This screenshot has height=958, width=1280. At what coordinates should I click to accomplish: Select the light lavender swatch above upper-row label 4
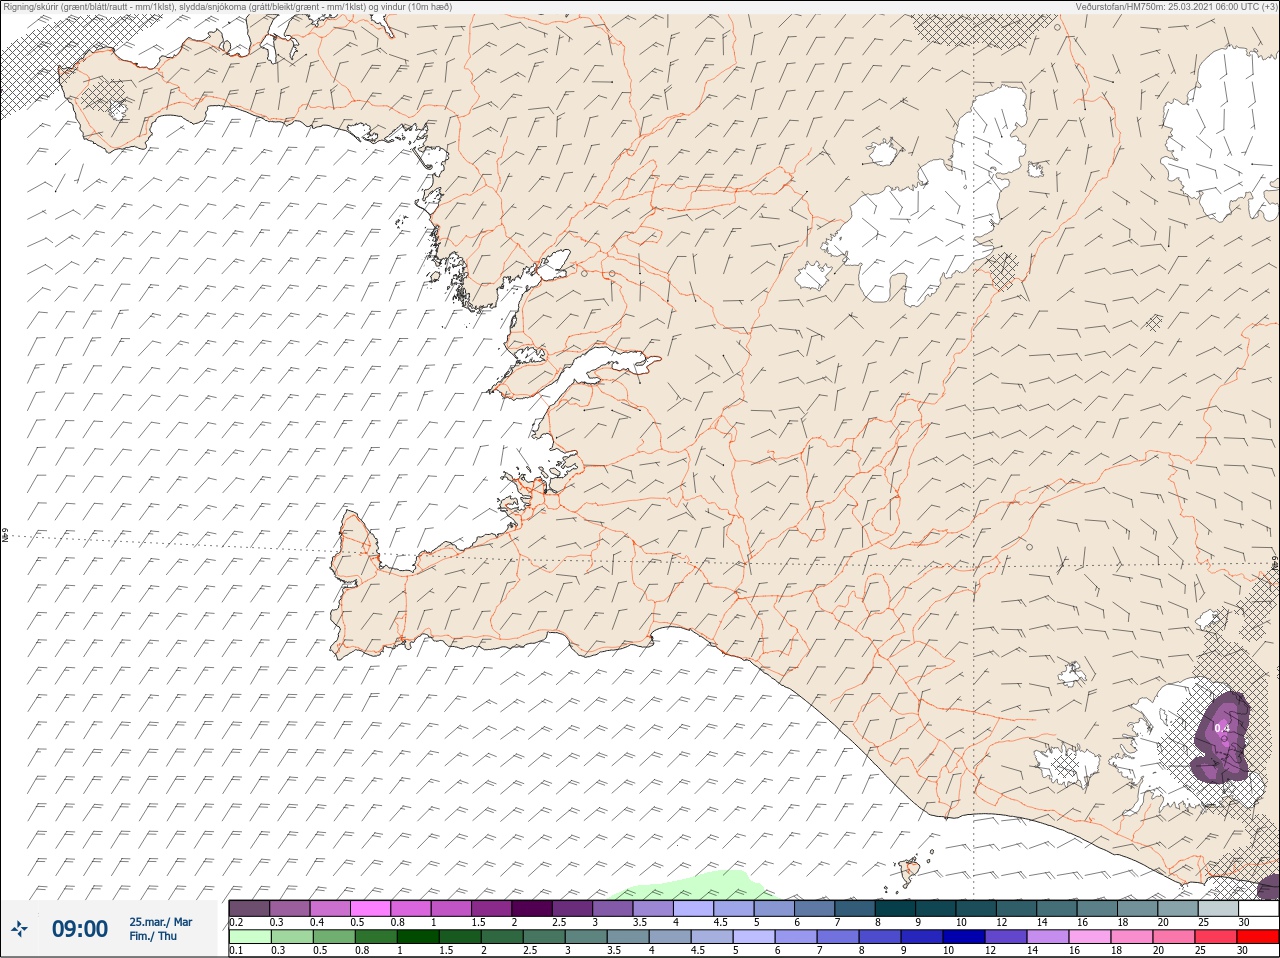(x=696, y=908)
